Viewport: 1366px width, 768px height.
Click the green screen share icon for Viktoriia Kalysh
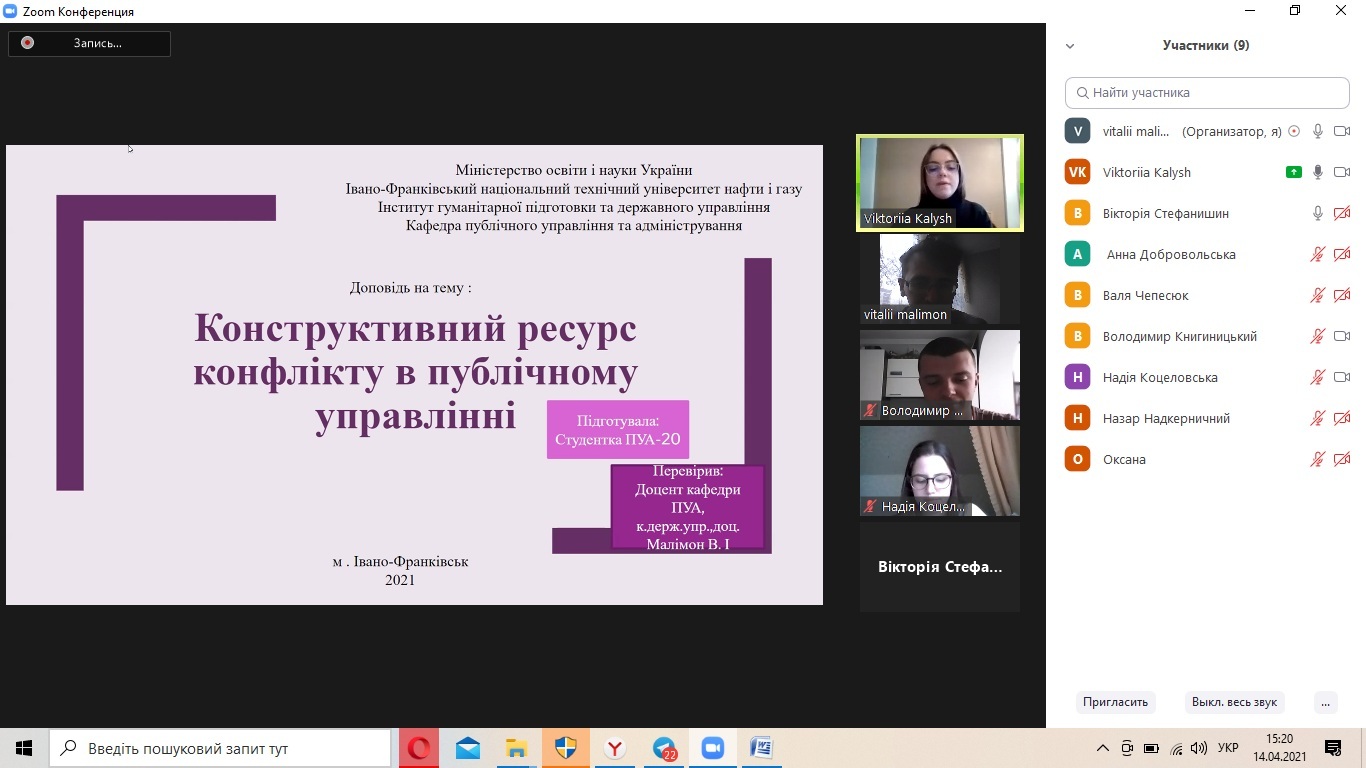tap(1294, 172)
